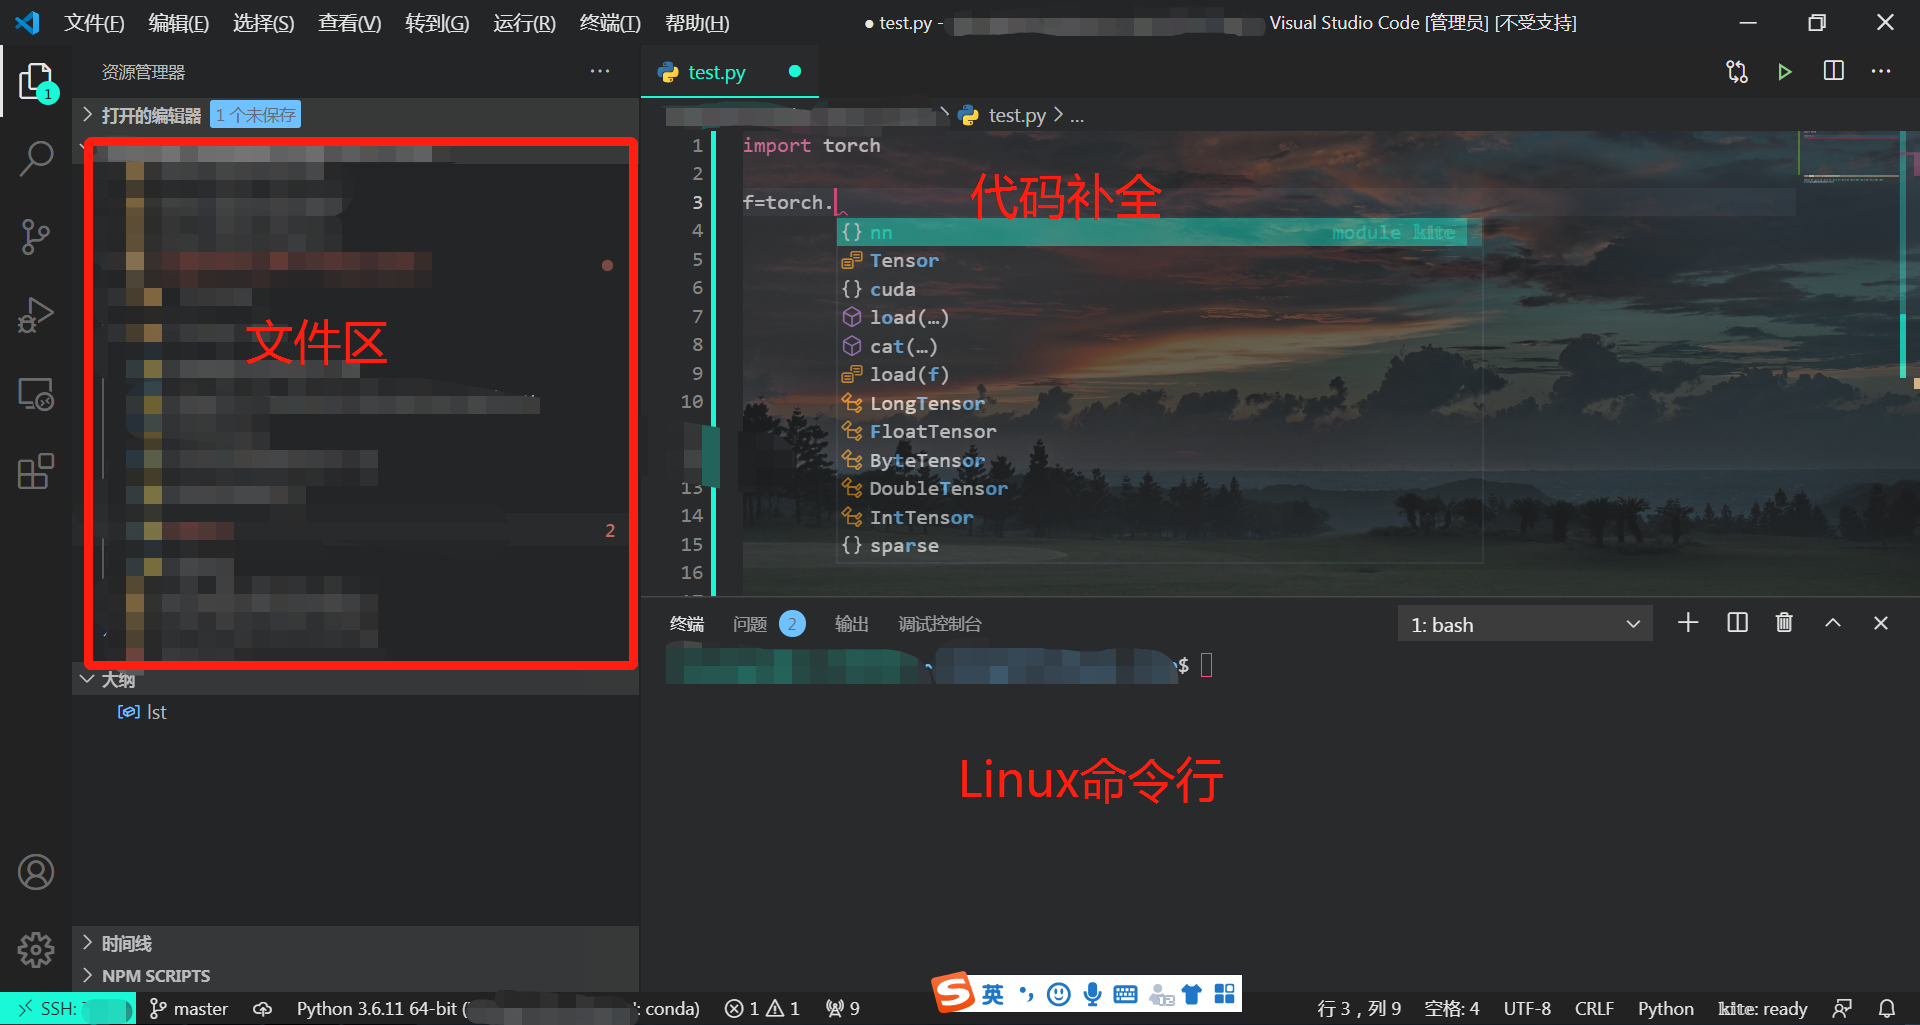Click the Sogou input method S logo
Image resolution: width=1920 pixels, height=1025 pixels.
[x=953, y=992]
